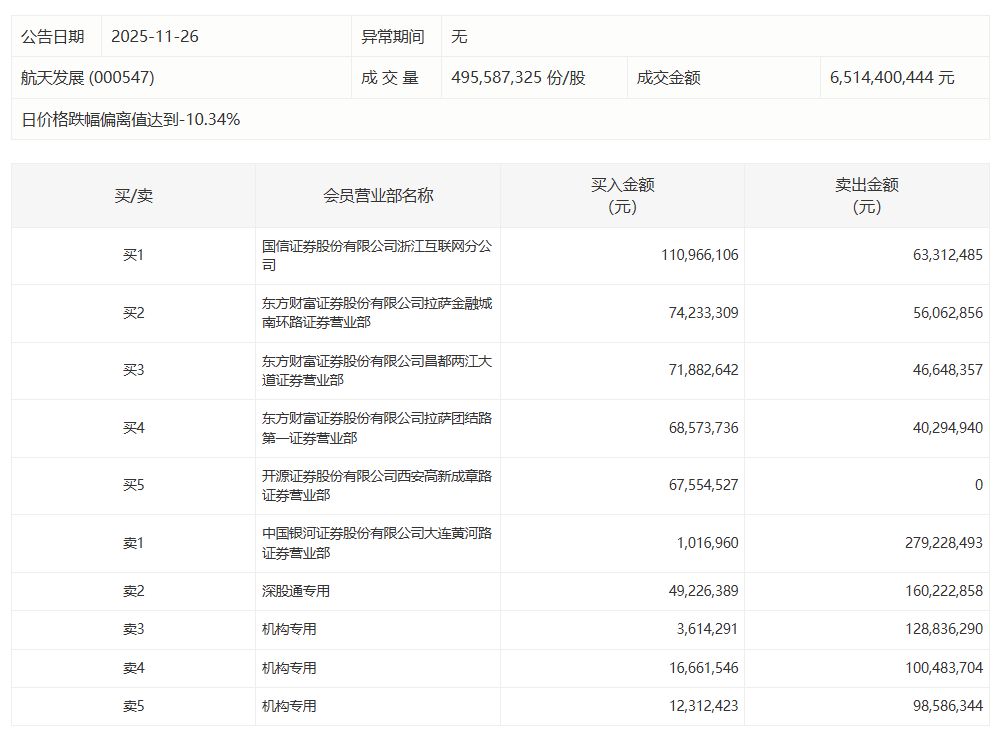Click the 成交金额 value 6,514,400,444 元
This screenshot has height=743, width=1005.
pyautogui.click(x=892, y=77)
